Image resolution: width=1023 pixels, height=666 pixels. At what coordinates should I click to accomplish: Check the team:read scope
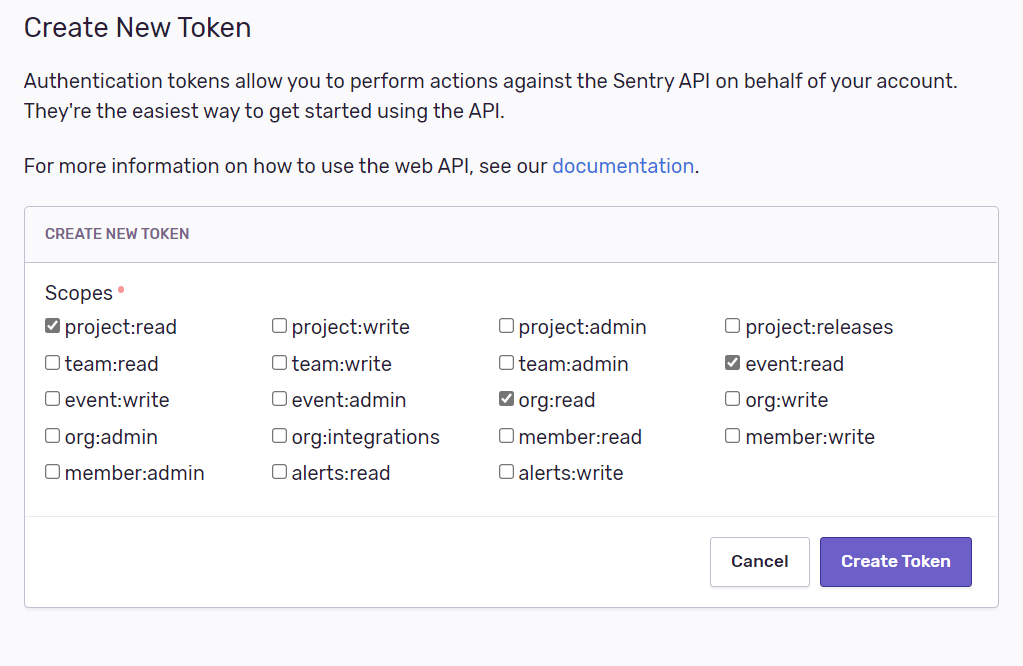pos(53,363)
